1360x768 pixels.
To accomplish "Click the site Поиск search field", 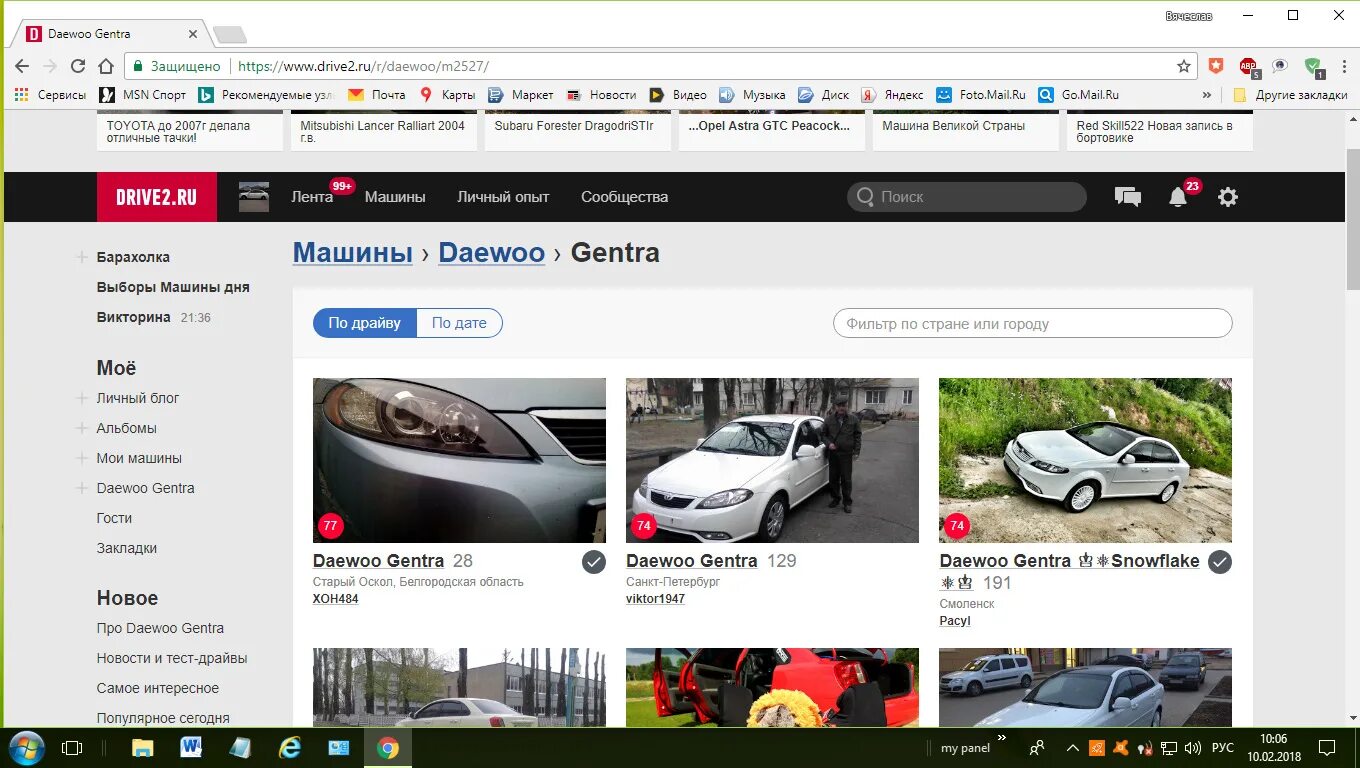I will 967,197.
